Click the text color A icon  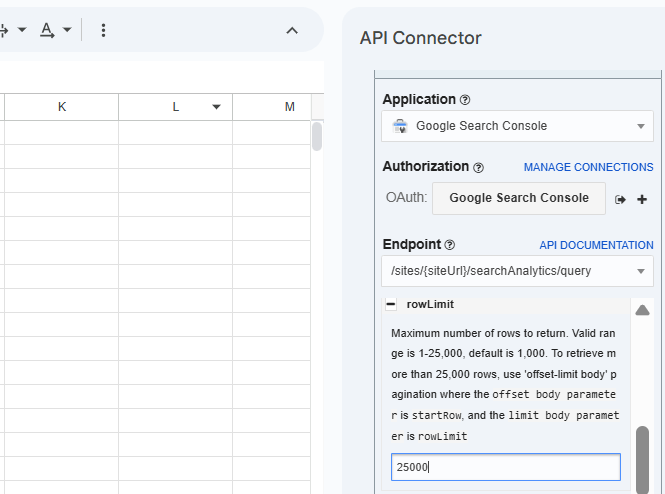(x=47, y=30)
